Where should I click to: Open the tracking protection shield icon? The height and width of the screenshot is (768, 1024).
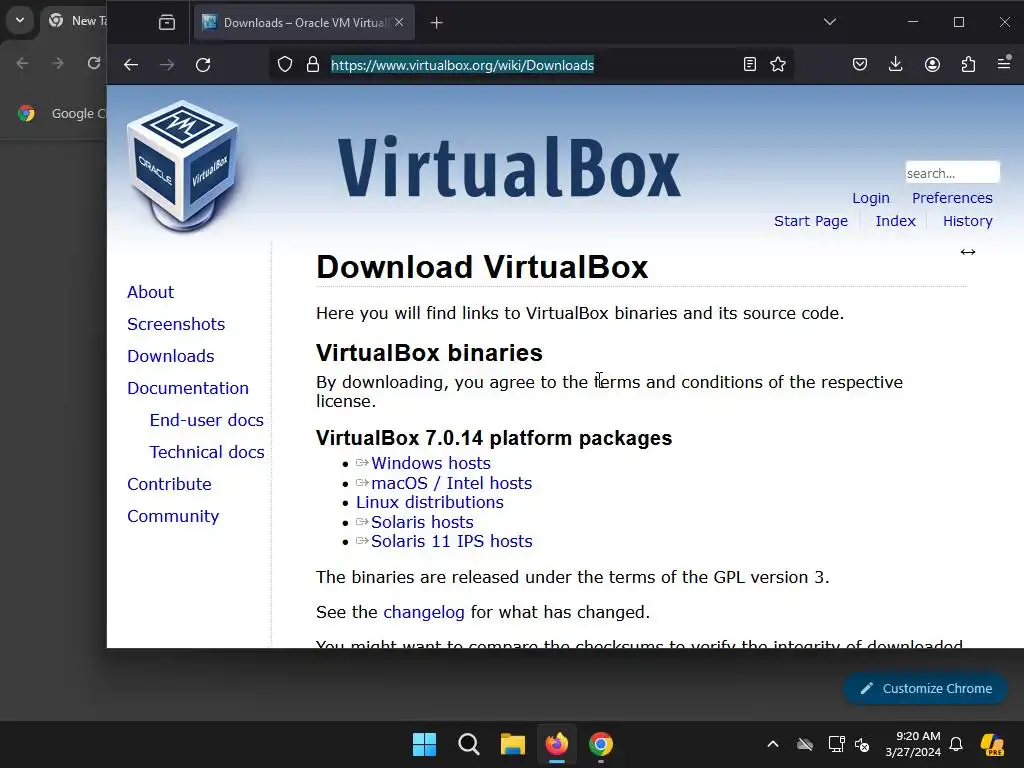pos(285,65)
